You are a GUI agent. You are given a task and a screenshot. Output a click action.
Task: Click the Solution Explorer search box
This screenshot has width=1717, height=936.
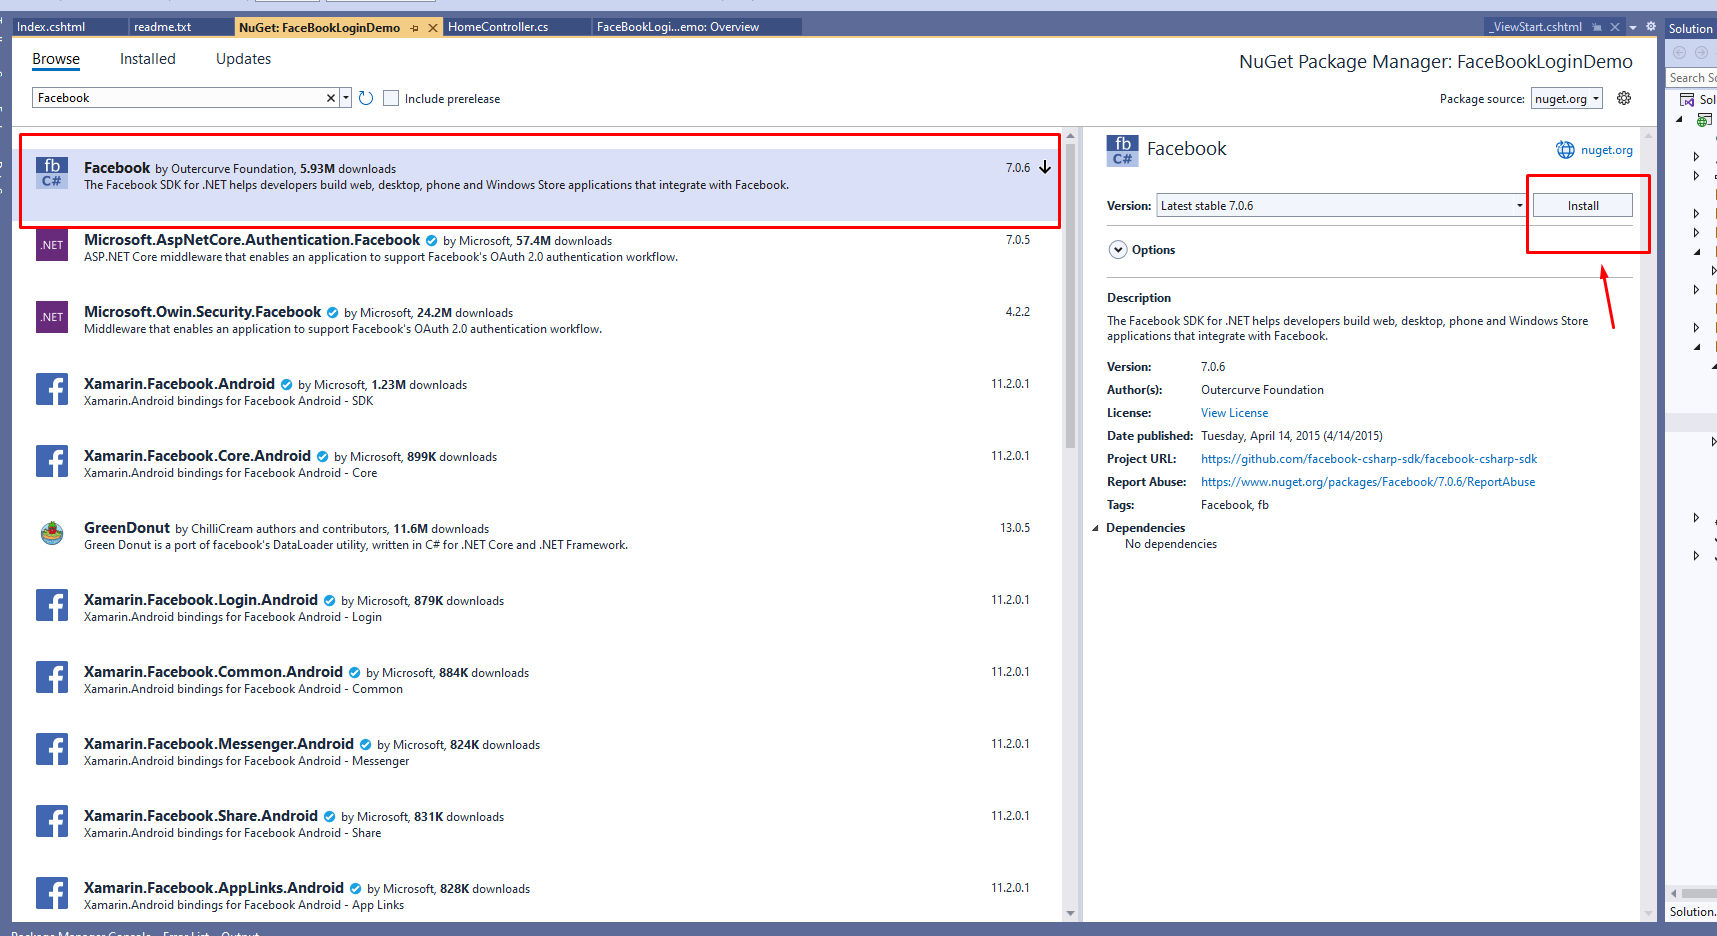tap(1691, 78)
